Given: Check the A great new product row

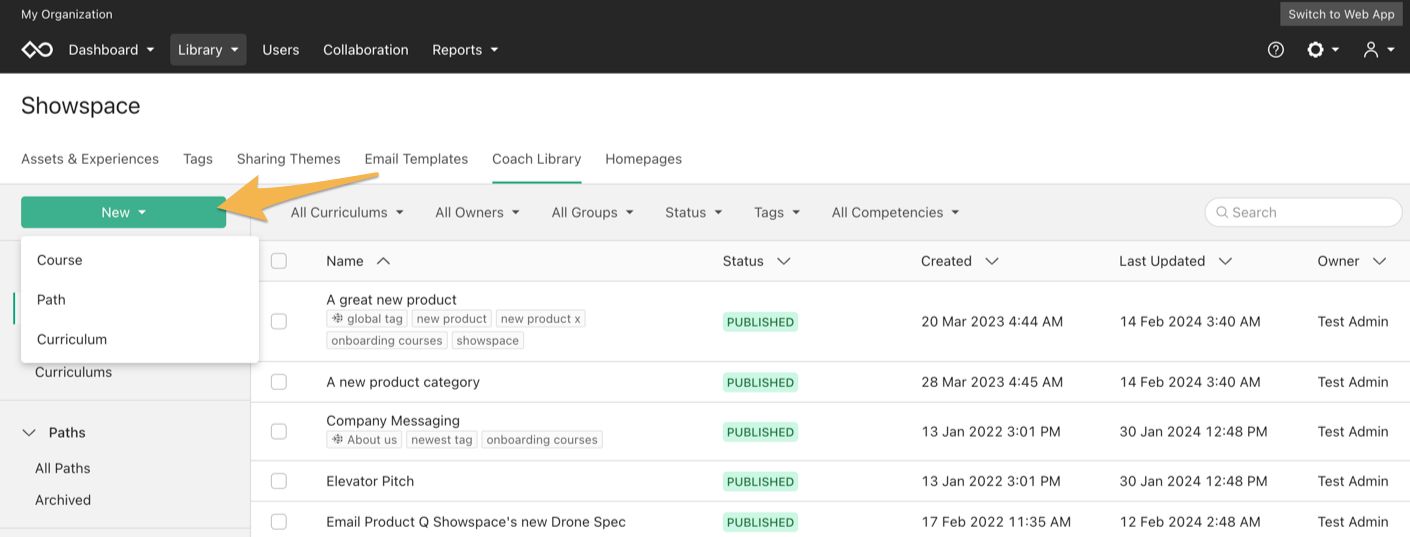Looking at the screenshot, I should click(x=279, y=321).
